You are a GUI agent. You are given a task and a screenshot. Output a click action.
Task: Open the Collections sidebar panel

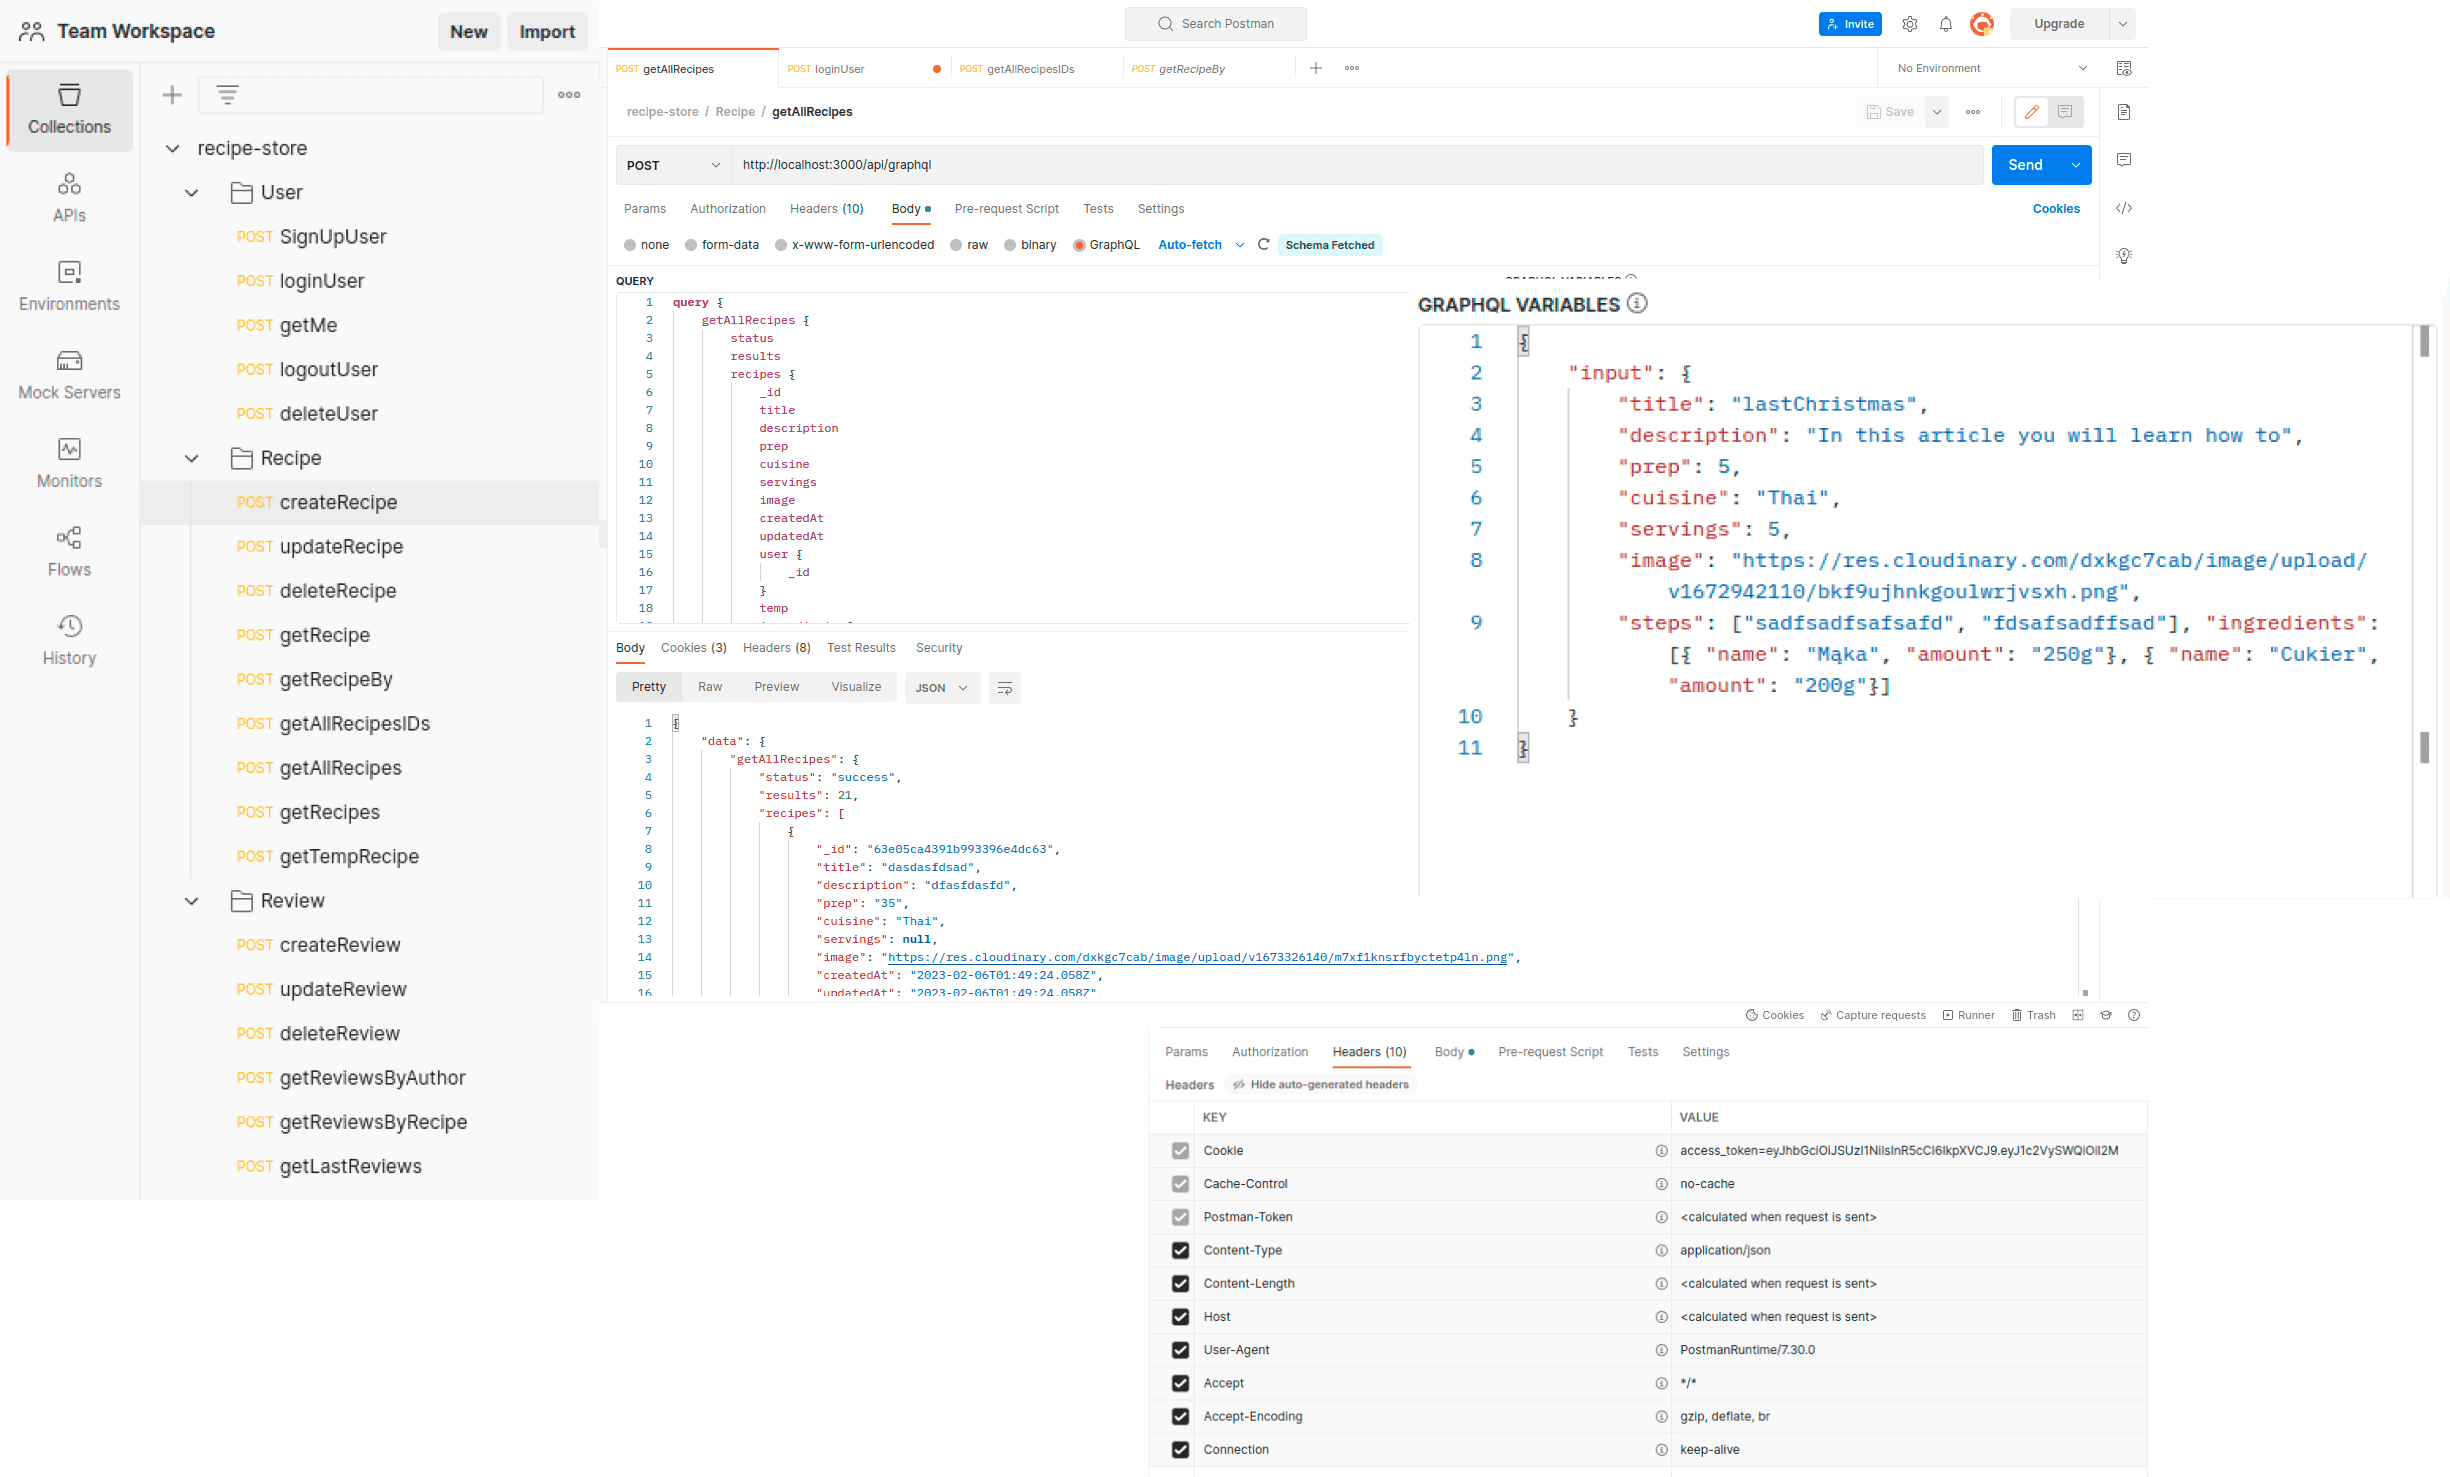[x=69, y=110]
